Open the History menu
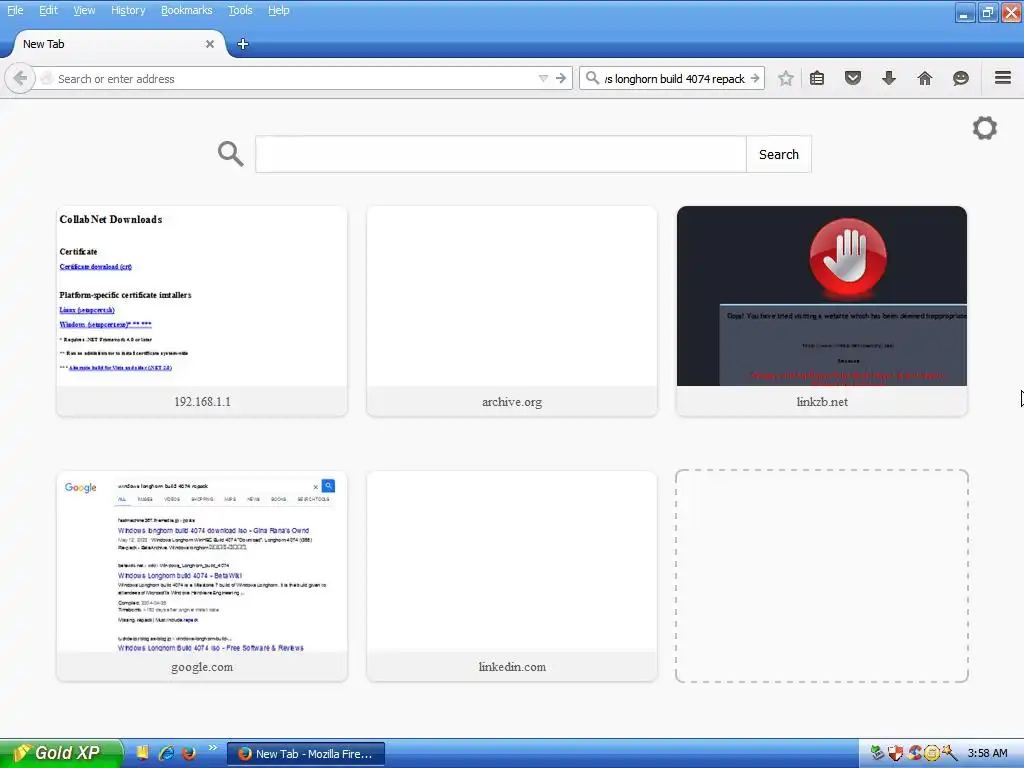The width and height of the screenshot is (1024, 768). pos(128,10)
